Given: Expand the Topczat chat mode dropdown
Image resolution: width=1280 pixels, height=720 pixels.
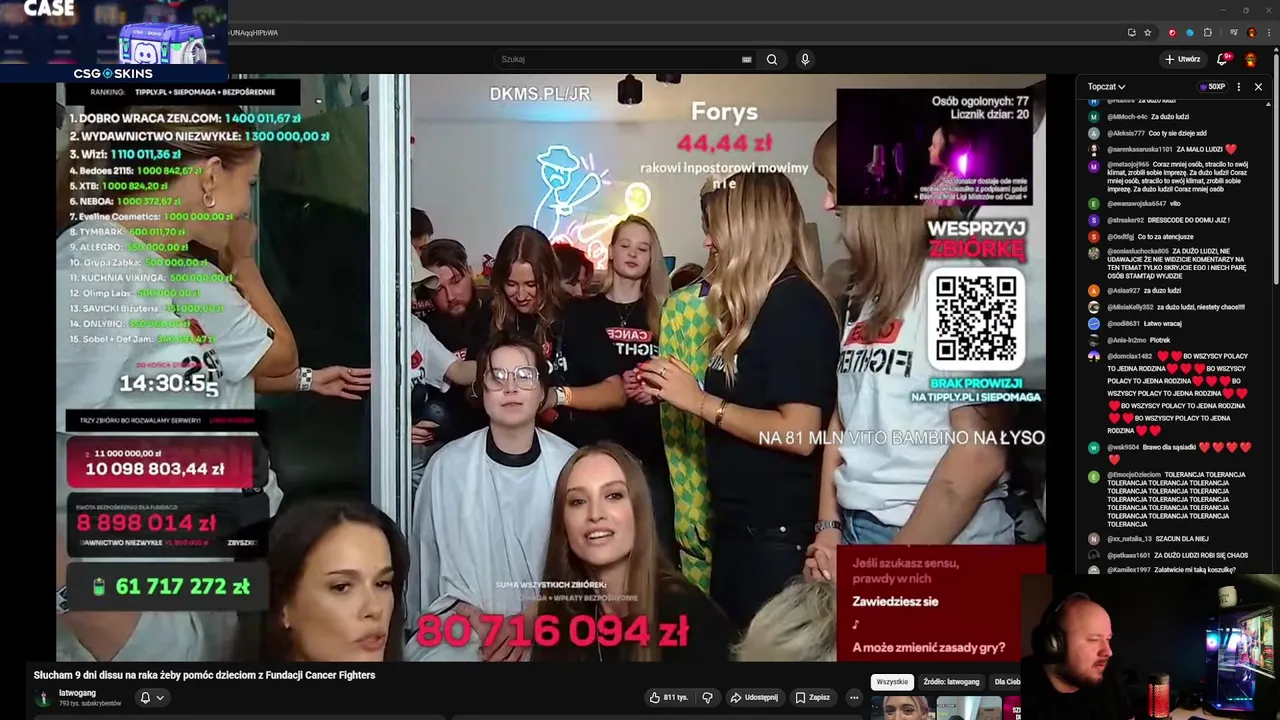Looking at the screenshot, I should coord(1106,87).
